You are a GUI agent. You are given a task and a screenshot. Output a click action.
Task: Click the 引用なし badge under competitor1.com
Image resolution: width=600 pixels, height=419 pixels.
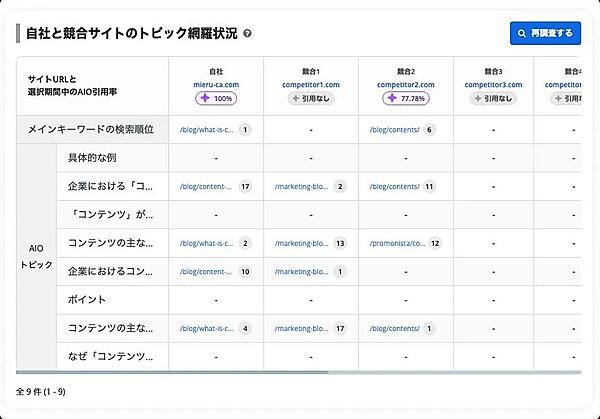click(x=310, y=99)
